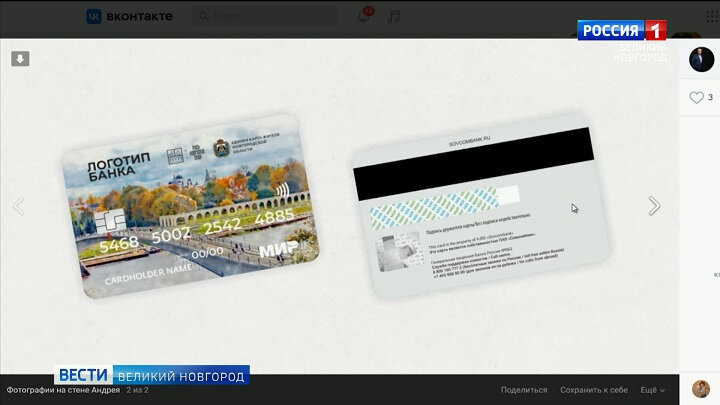Expand the Ещё dropdown menu
Screen dimensions: 720x405
[x=652, y=390]
